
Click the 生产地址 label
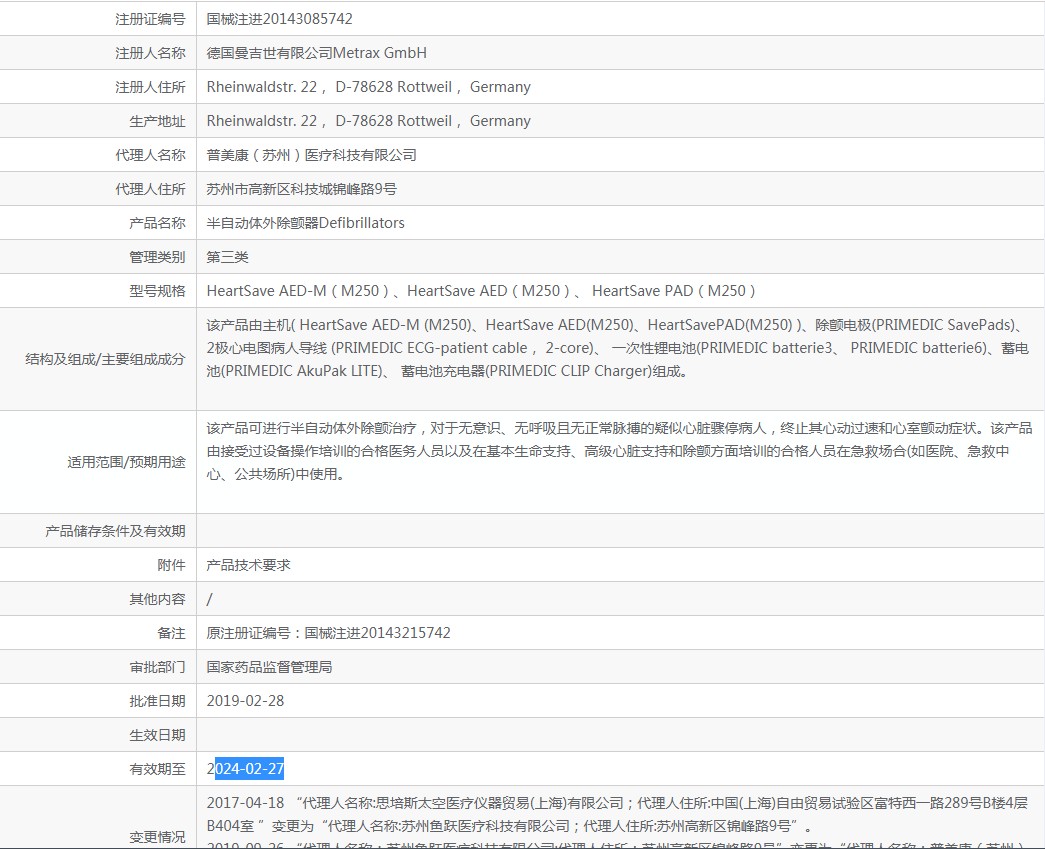click(157, 121)
